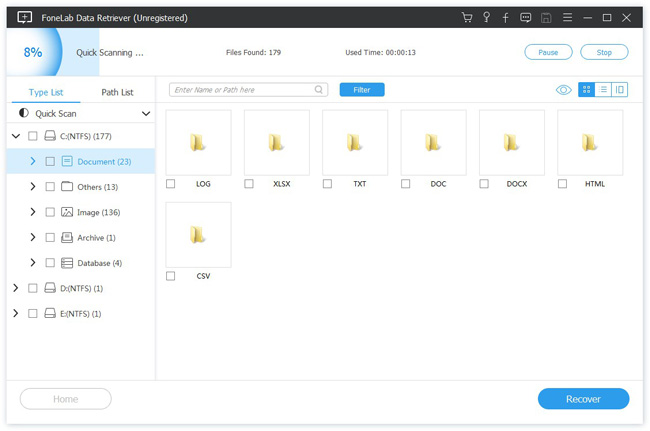Viewport: 650px width, 431px height.
Task: Click the save scan floppy icon
Action: (x=546, y=18)
